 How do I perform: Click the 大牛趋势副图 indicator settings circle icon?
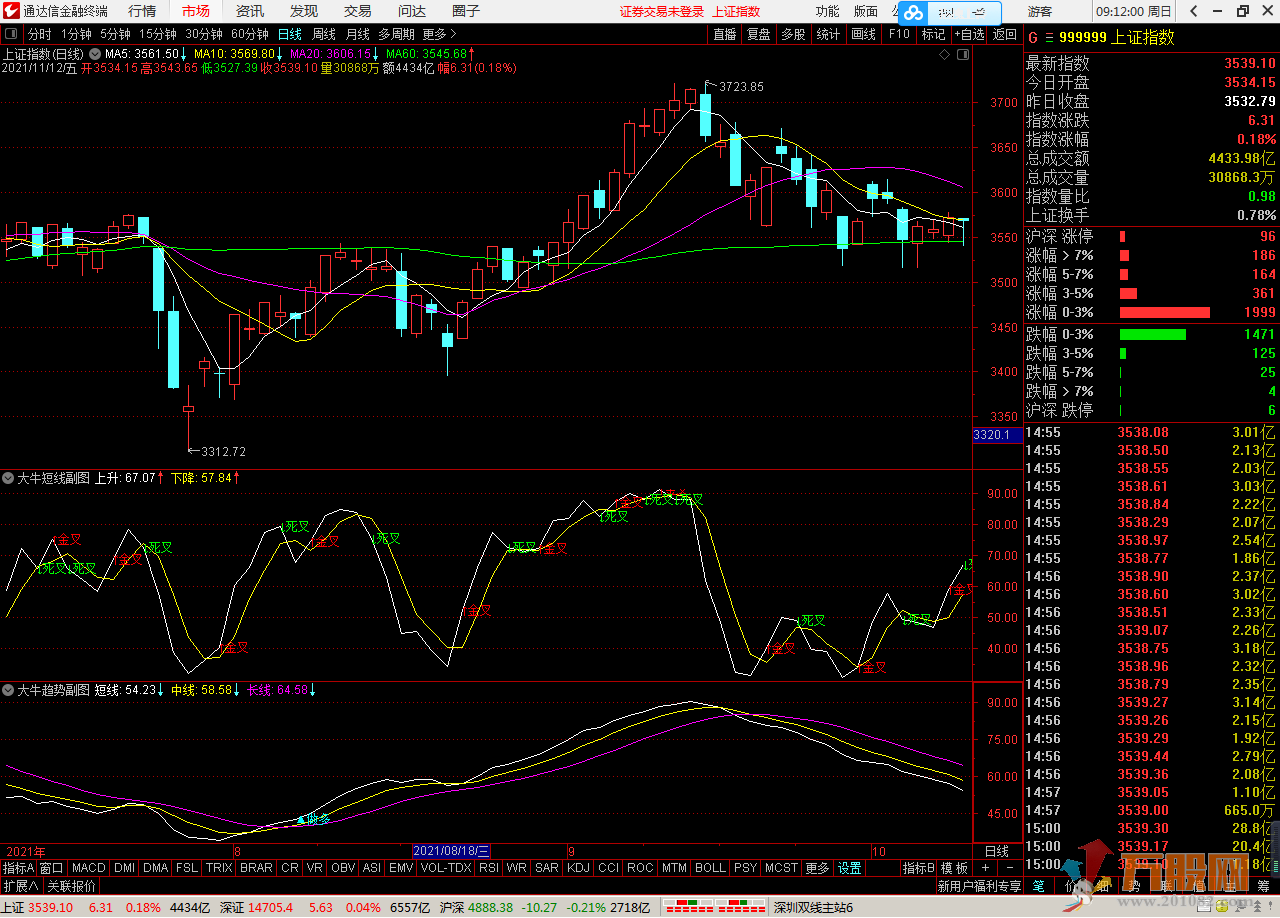pyautogui.click(x=8, y=690)
